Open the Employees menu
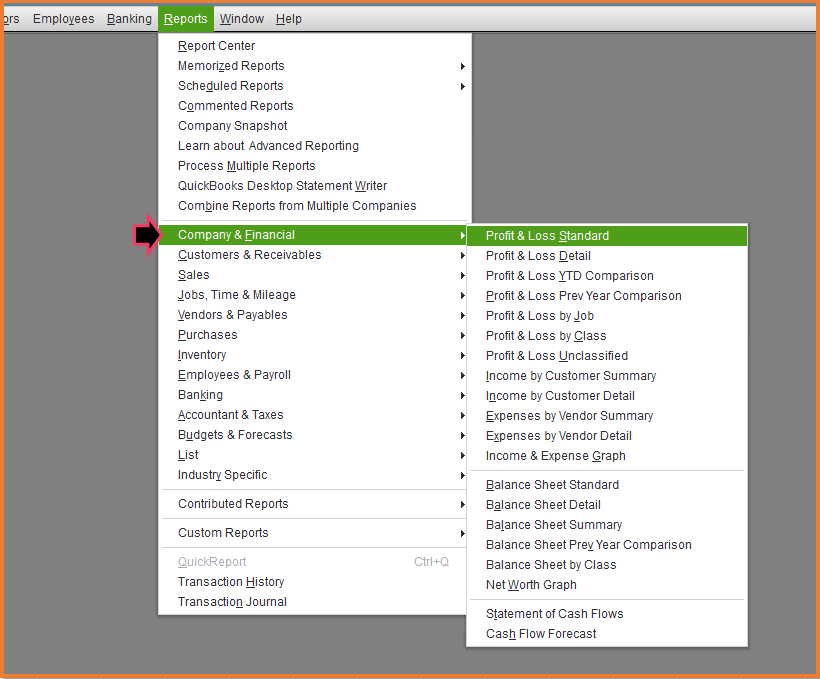The height and width of the screenshot is (679, 820). [63, 19]
